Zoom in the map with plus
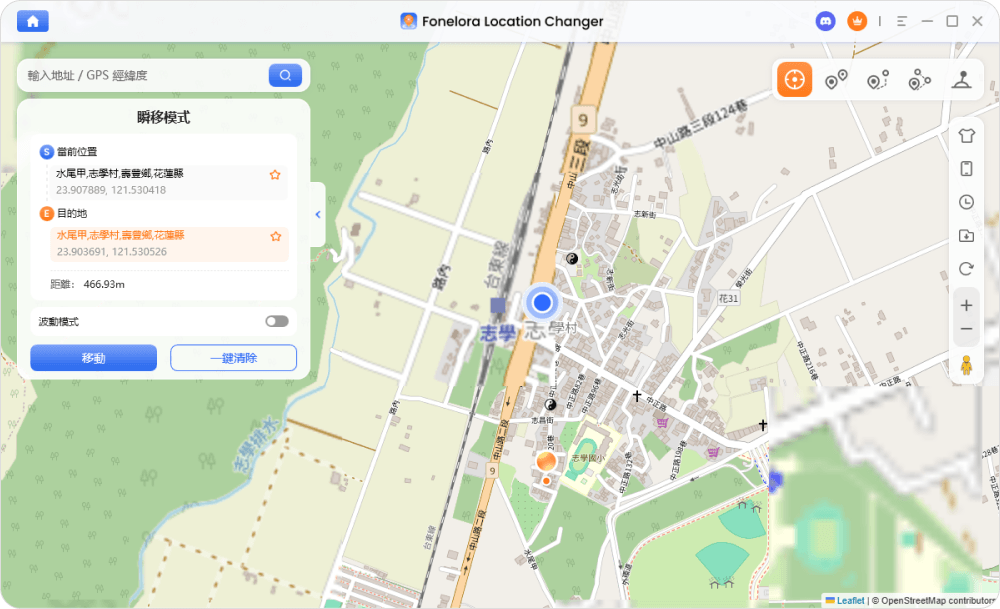This screenshot has width=1000, height=609. click(966, 305)
